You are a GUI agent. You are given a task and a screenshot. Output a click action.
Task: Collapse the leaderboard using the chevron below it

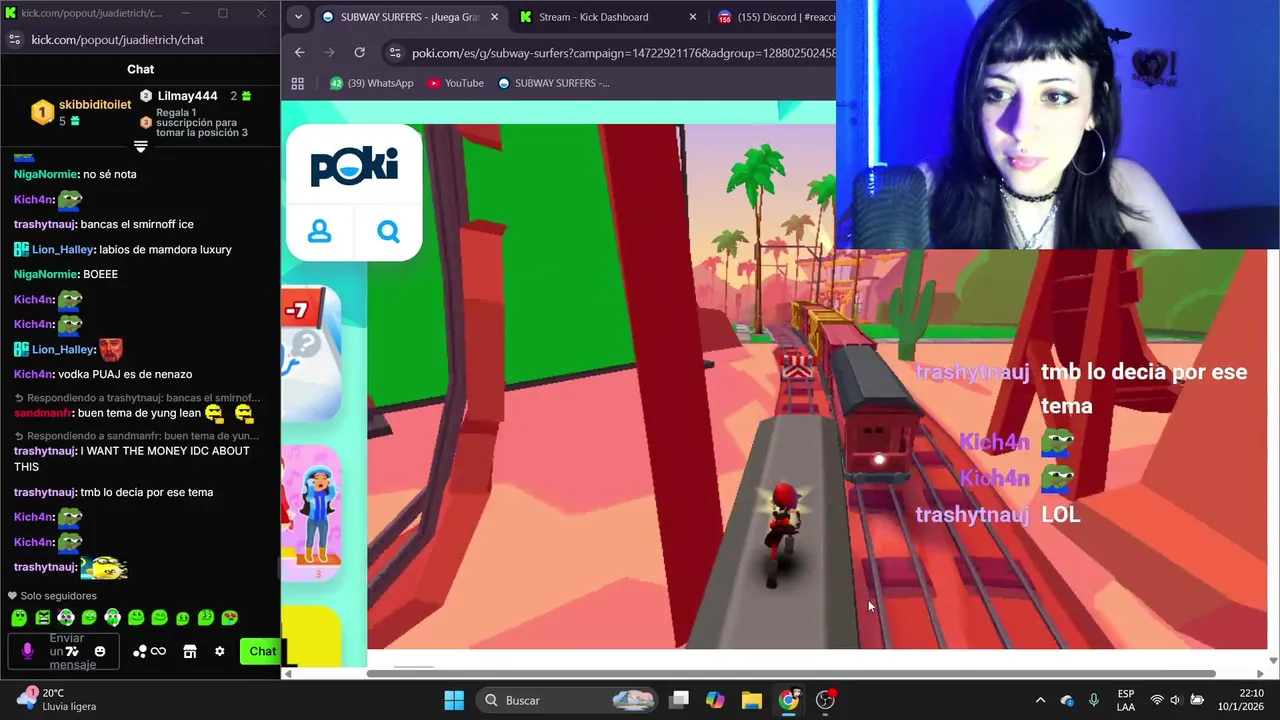[x=141, y=146]
